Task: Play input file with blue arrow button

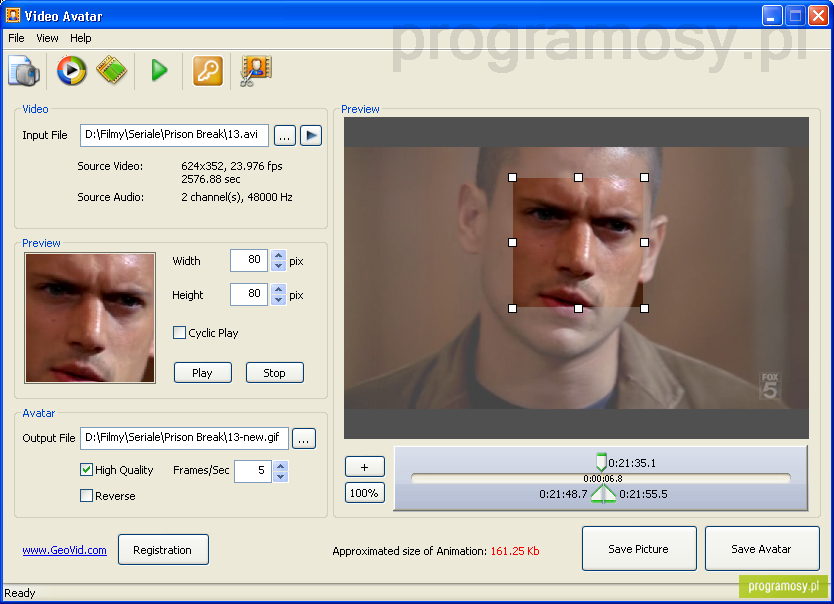Action: (x=311, y=136)
